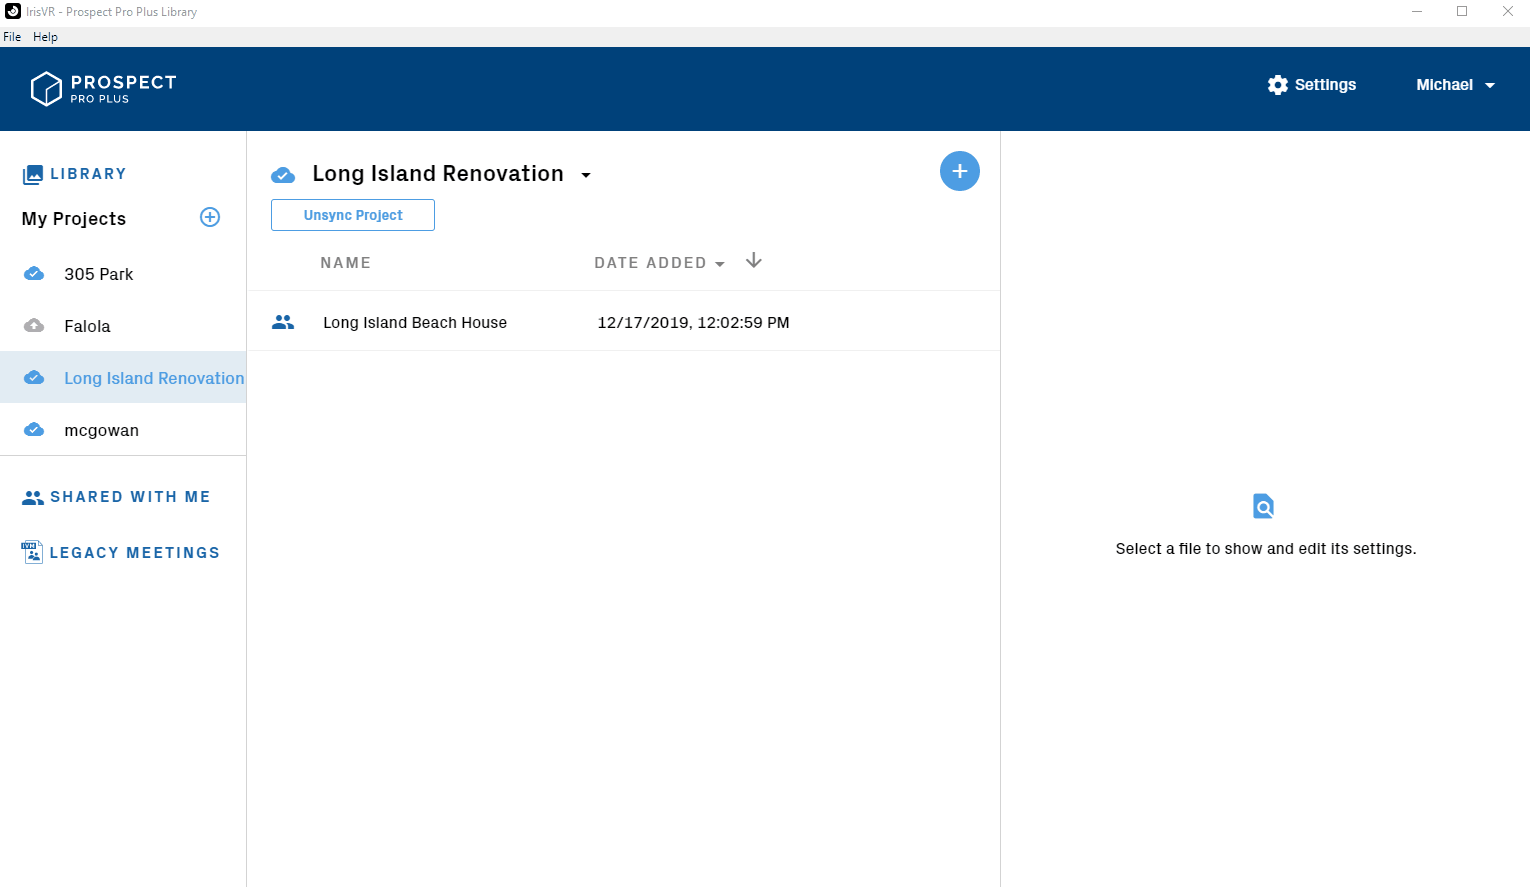Click the blue plus add-file button
Image resolution: width=1530 pixels, height=887 pixels.
tap(959, 171)
